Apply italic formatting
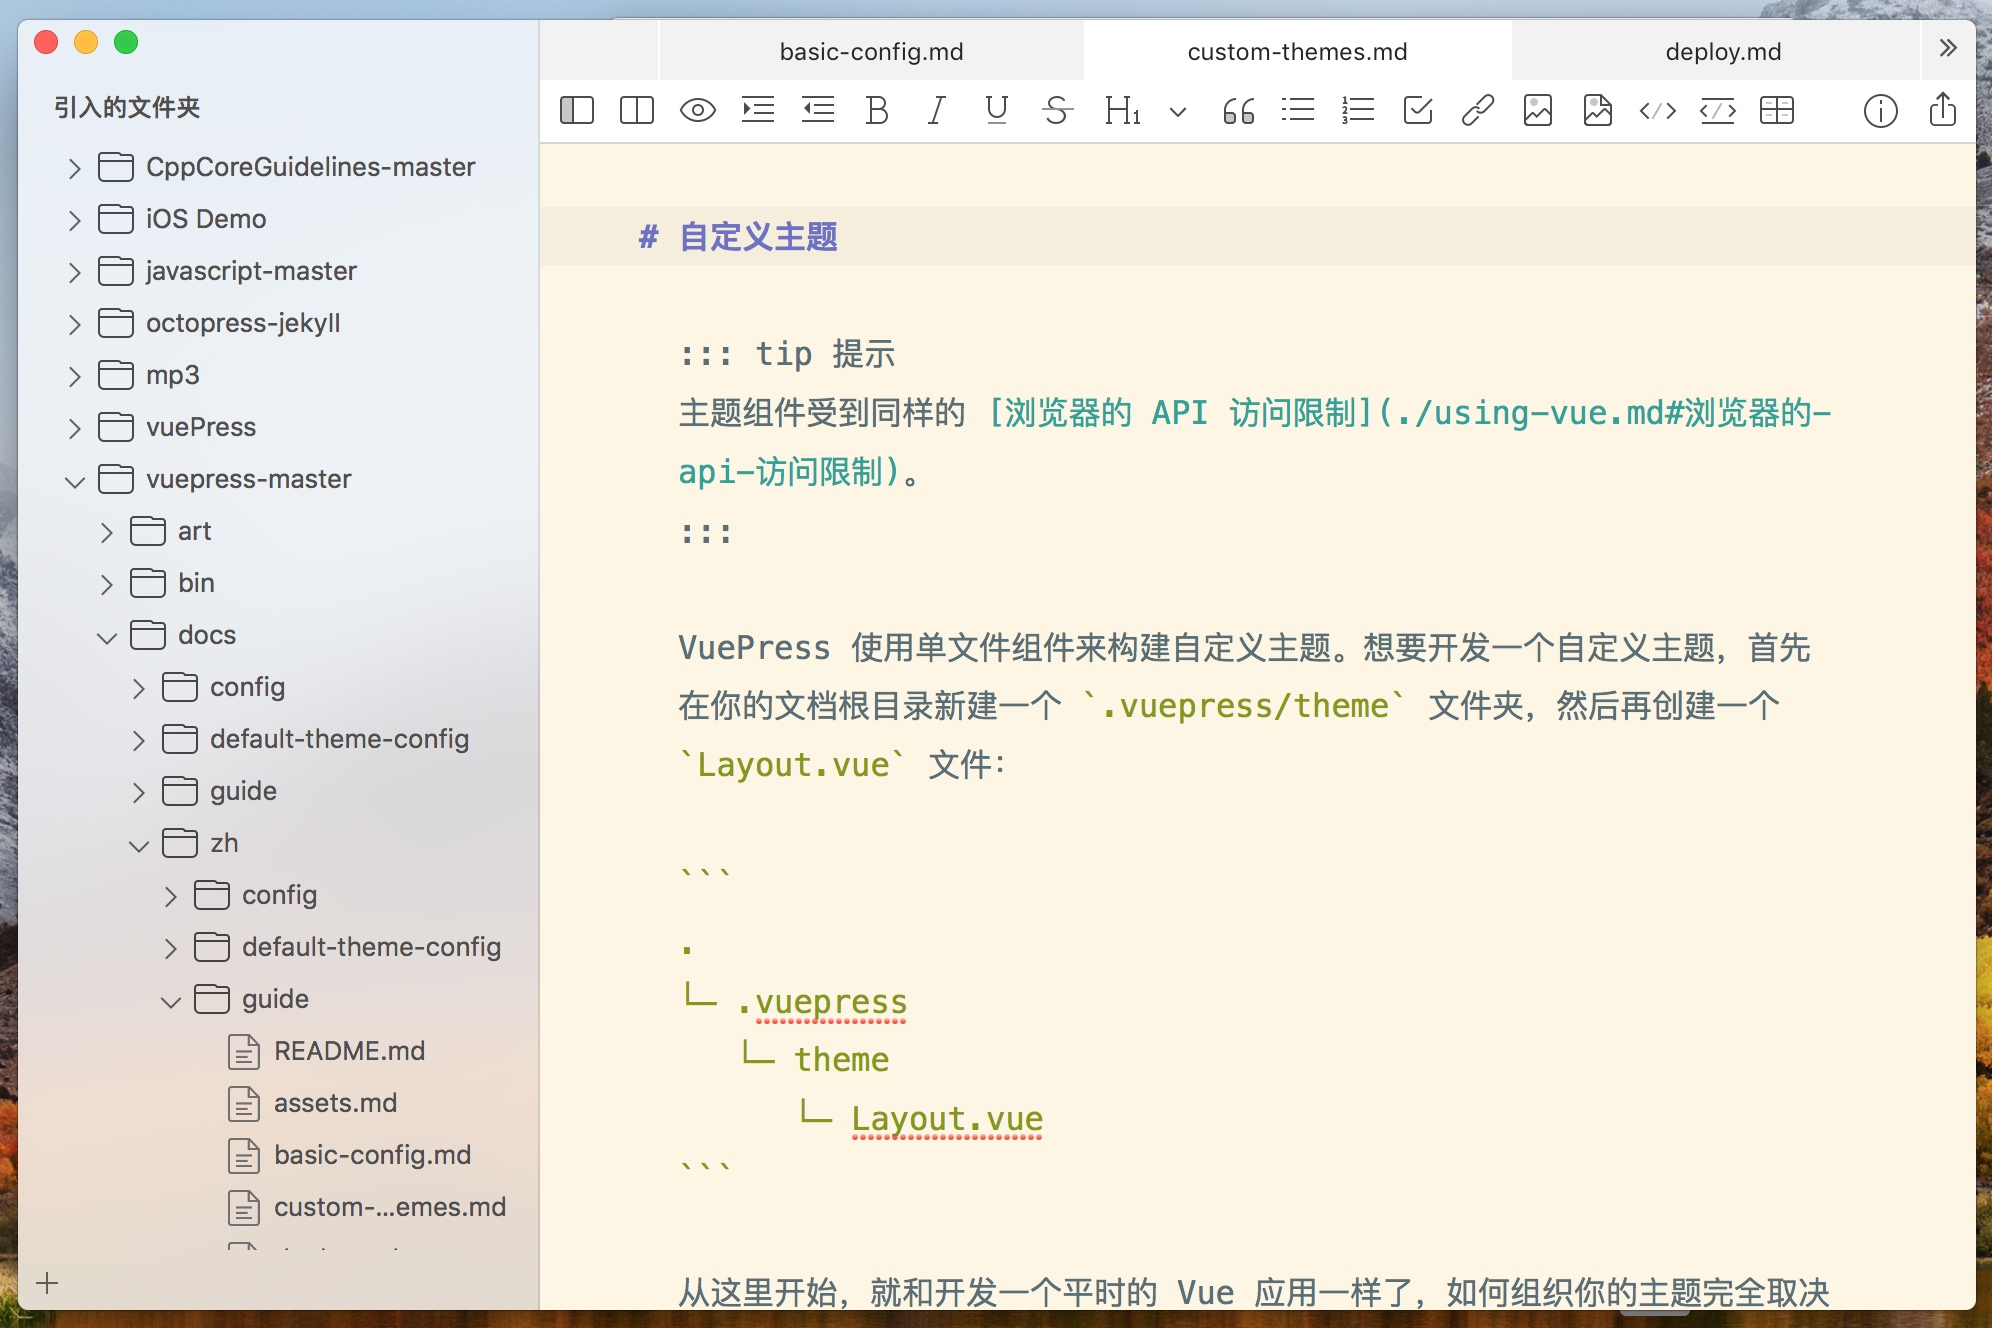Screen dimensions: 1992x1328 coord(937,110)
